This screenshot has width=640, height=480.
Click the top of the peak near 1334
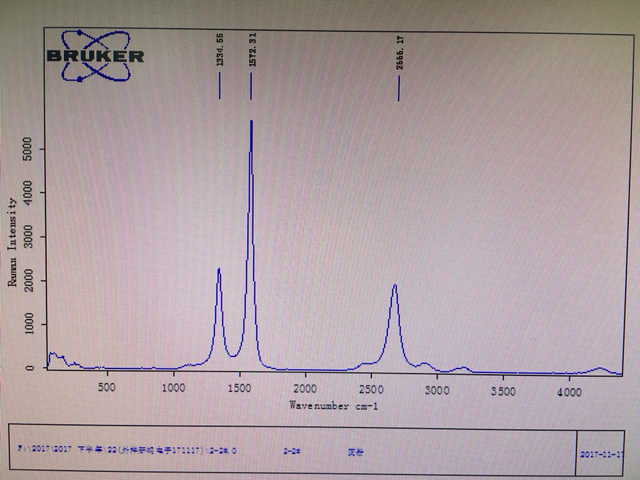coord(219,269)
